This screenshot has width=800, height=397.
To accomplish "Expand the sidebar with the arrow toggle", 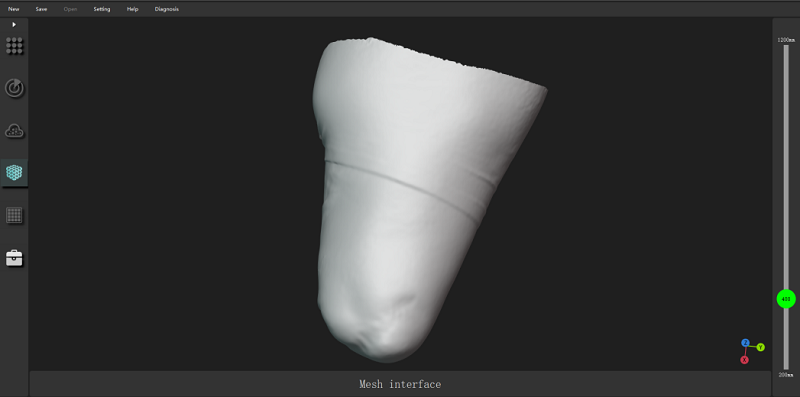I will 14,24.
